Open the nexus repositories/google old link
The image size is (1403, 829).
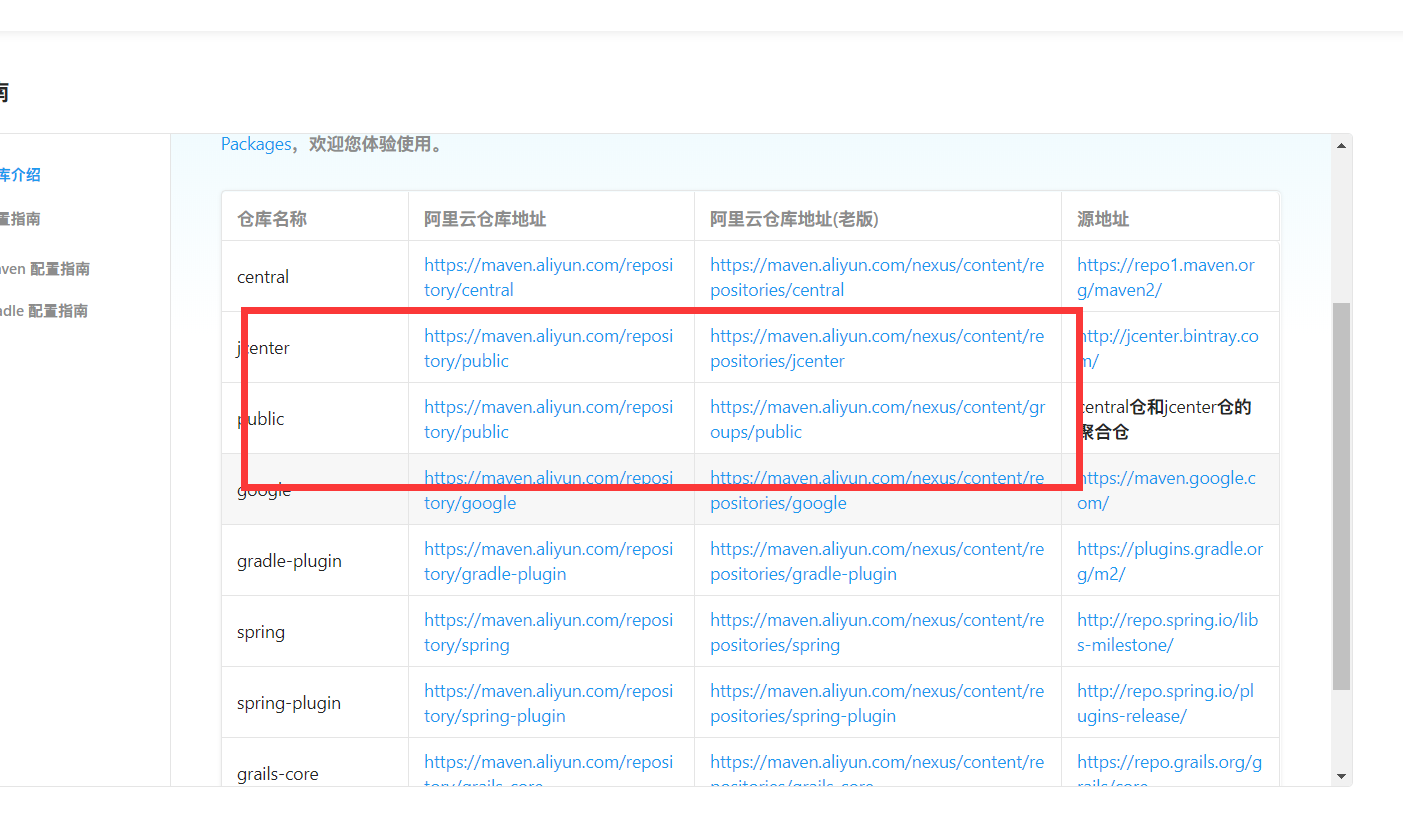(877, 490)
